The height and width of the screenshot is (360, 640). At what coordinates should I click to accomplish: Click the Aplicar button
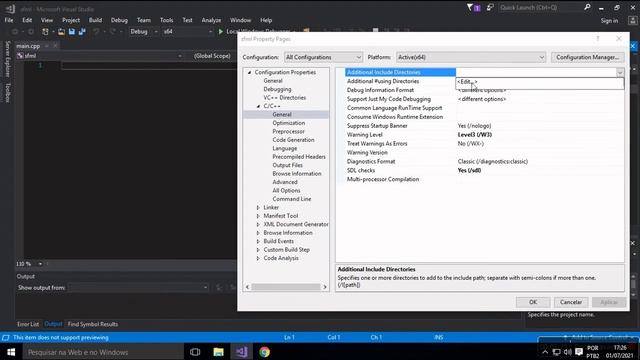(x=609, y=302)
